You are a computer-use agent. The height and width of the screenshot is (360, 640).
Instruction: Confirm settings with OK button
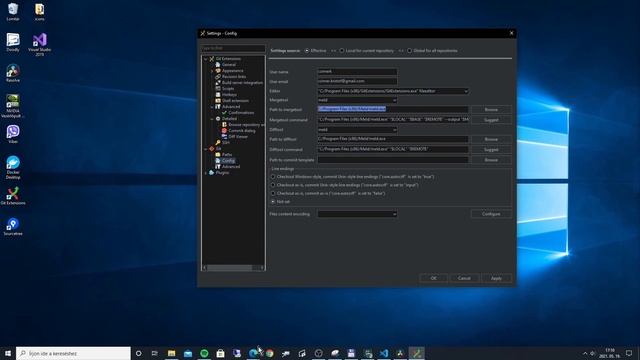click(x=433, y=278)
